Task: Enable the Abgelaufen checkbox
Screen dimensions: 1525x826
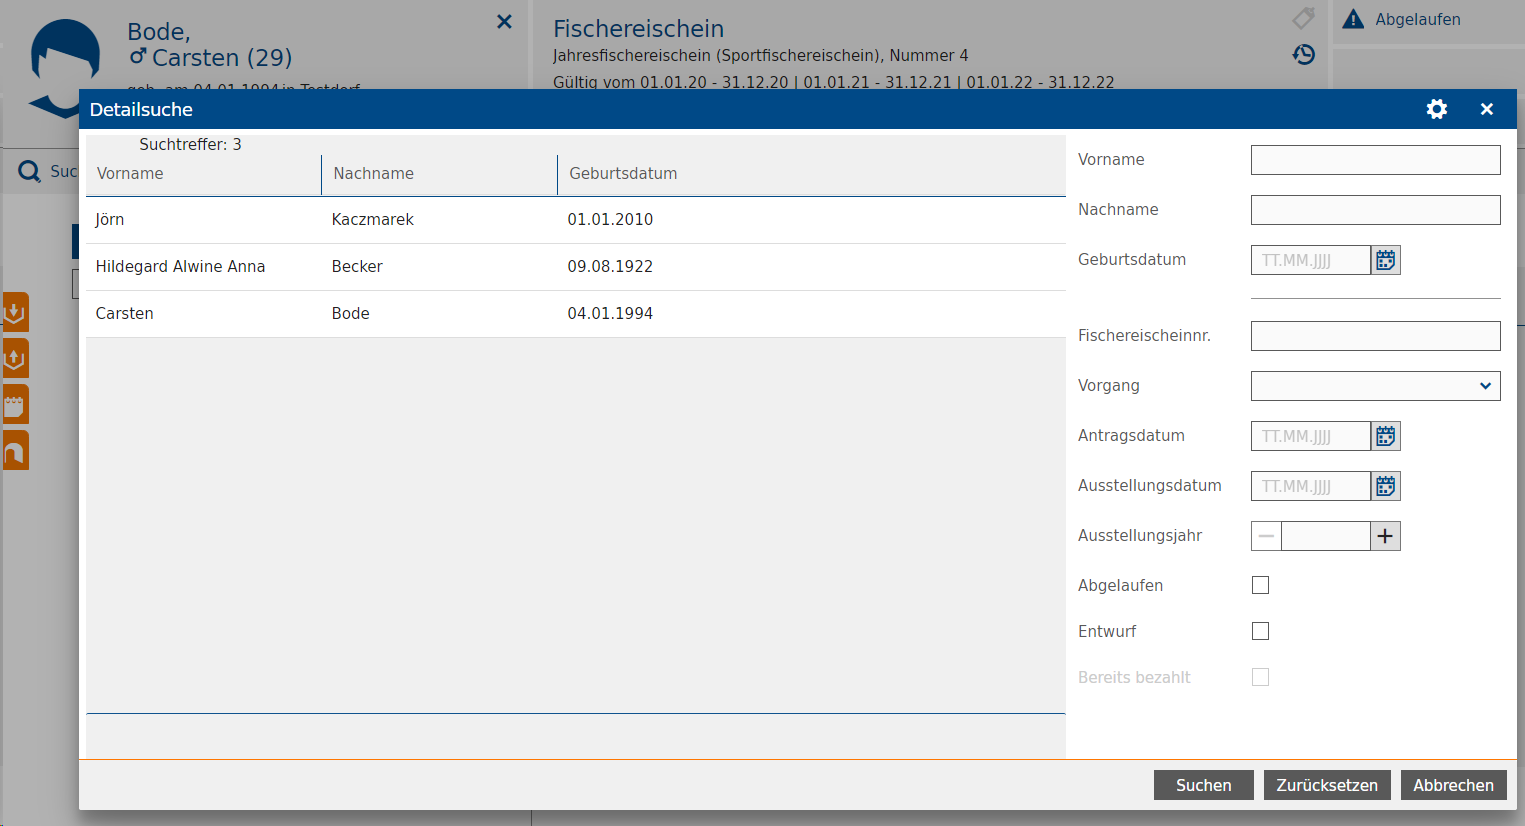Action: [x=1260, y=585]
